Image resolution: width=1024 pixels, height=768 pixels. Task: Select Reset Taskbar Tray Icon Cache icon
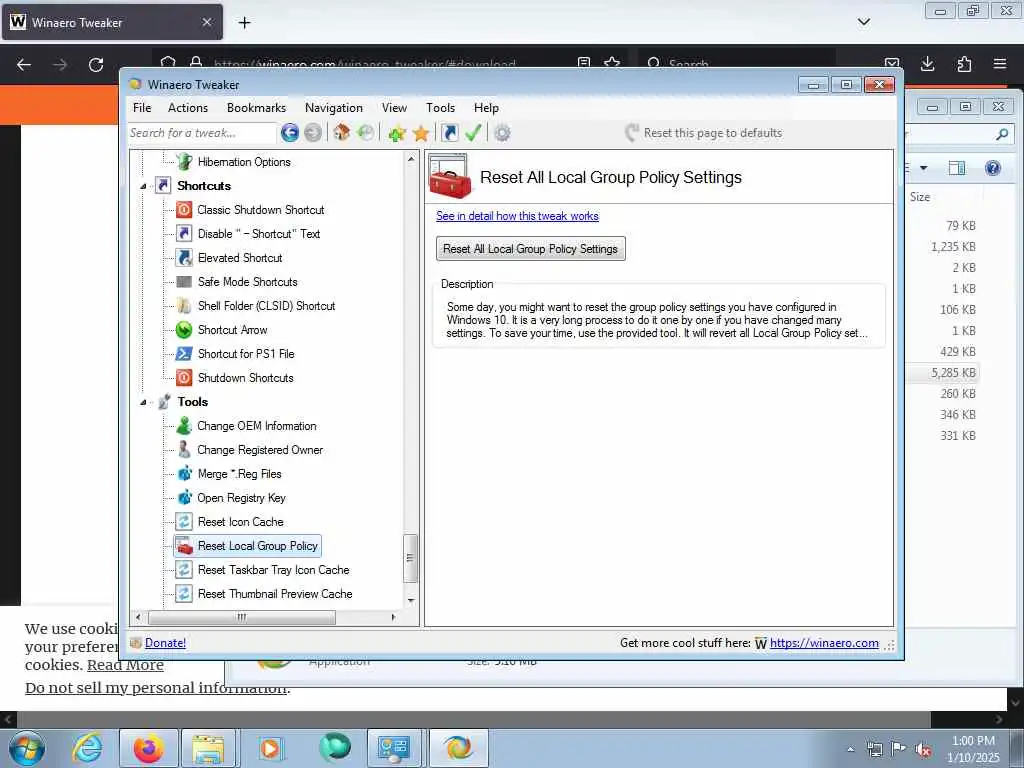point(184,569)
